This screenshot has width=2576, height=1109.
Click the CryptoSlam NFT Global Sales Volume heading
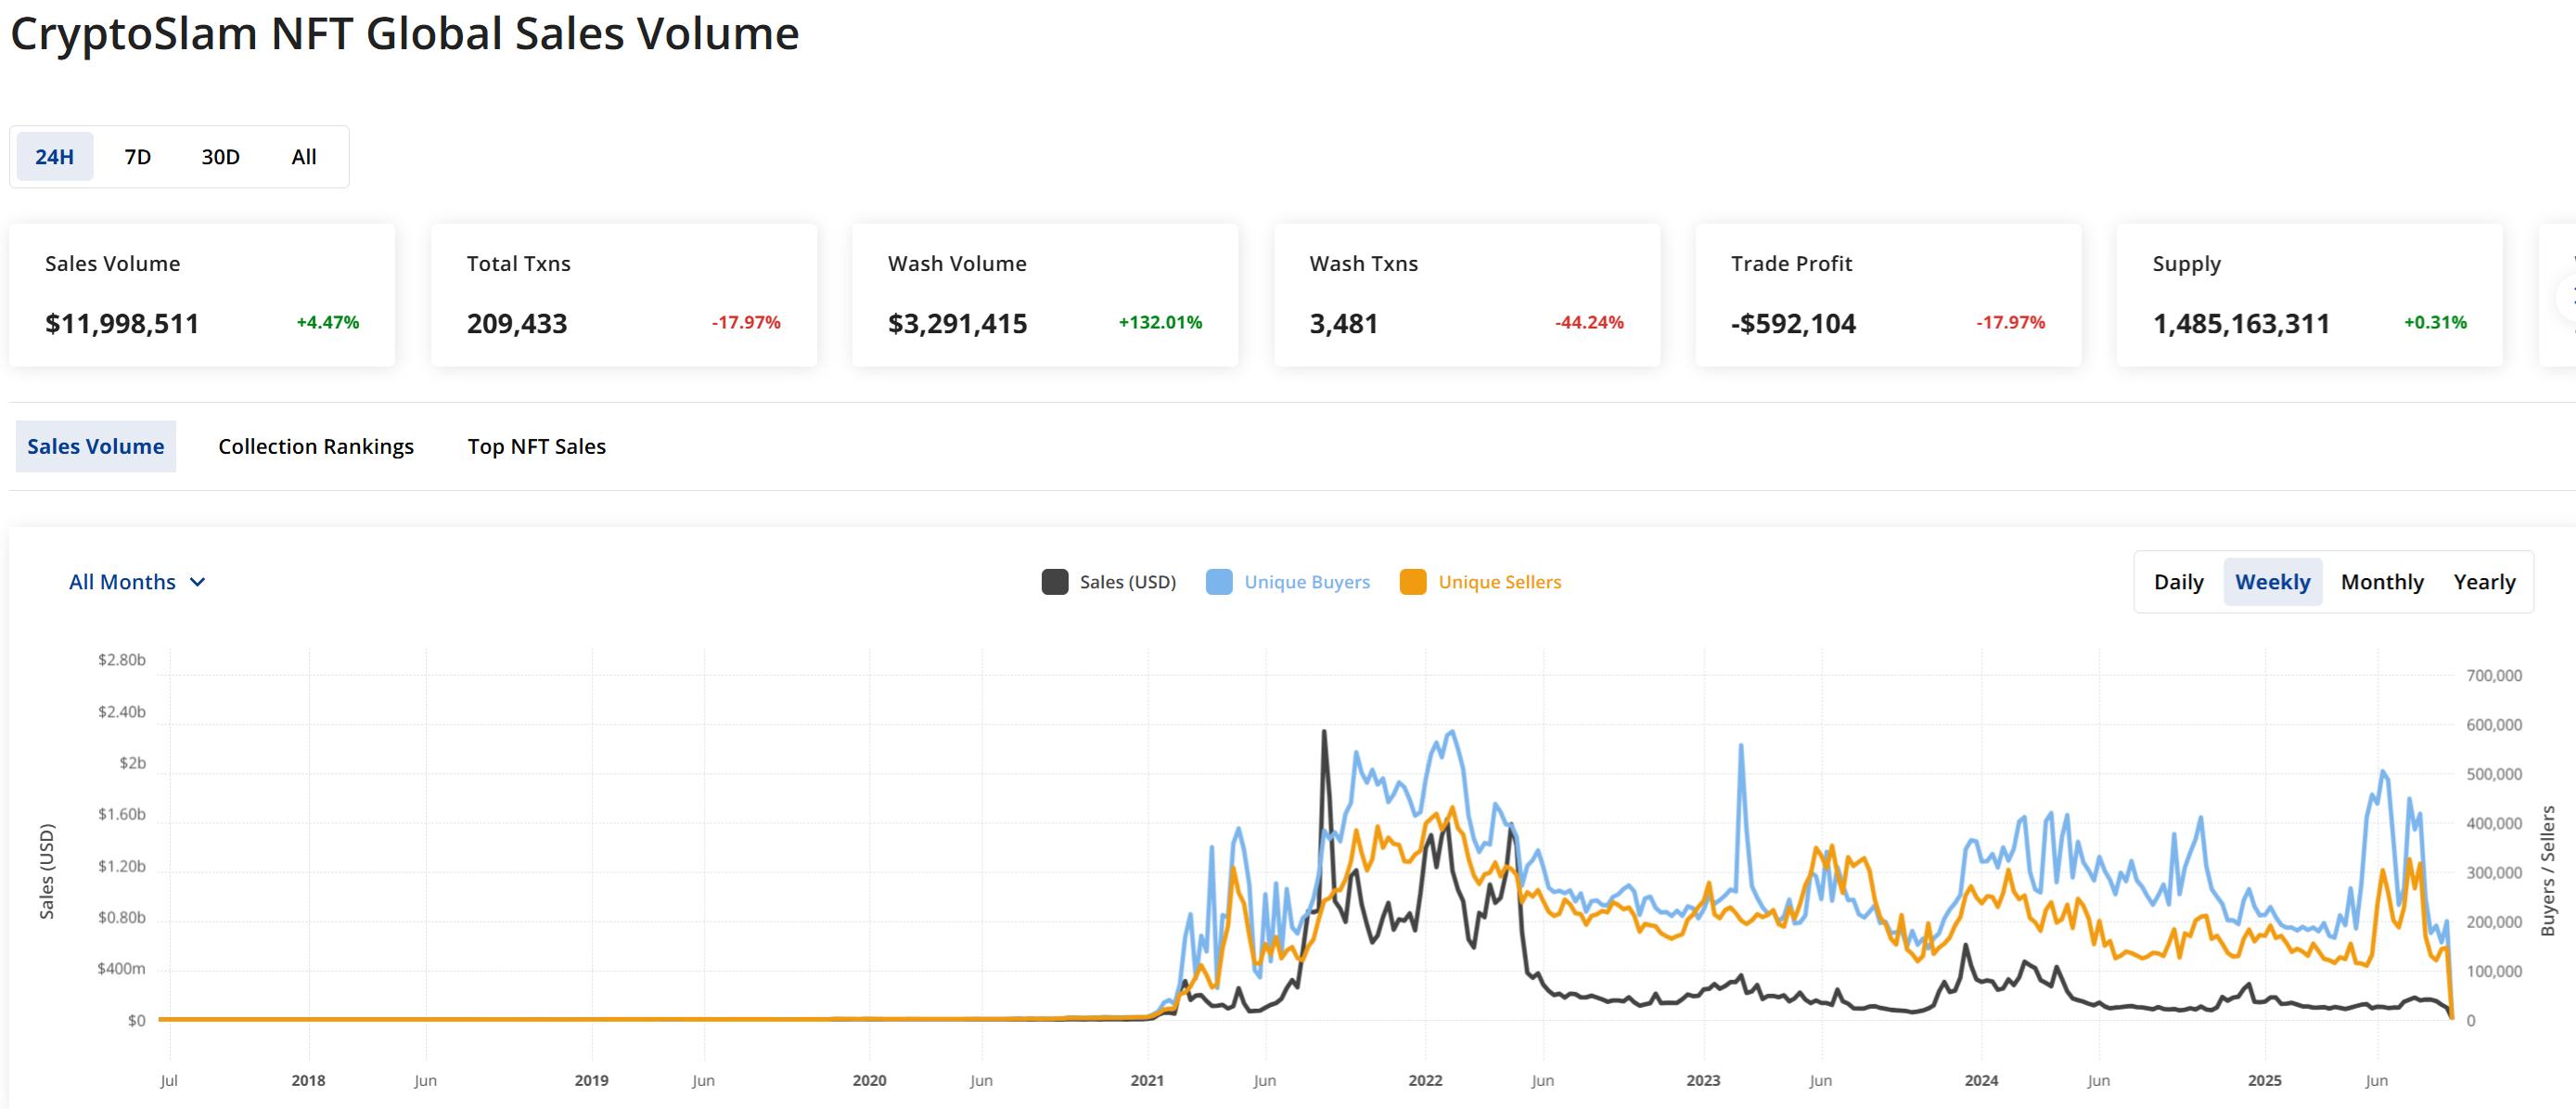click(405, 33)
